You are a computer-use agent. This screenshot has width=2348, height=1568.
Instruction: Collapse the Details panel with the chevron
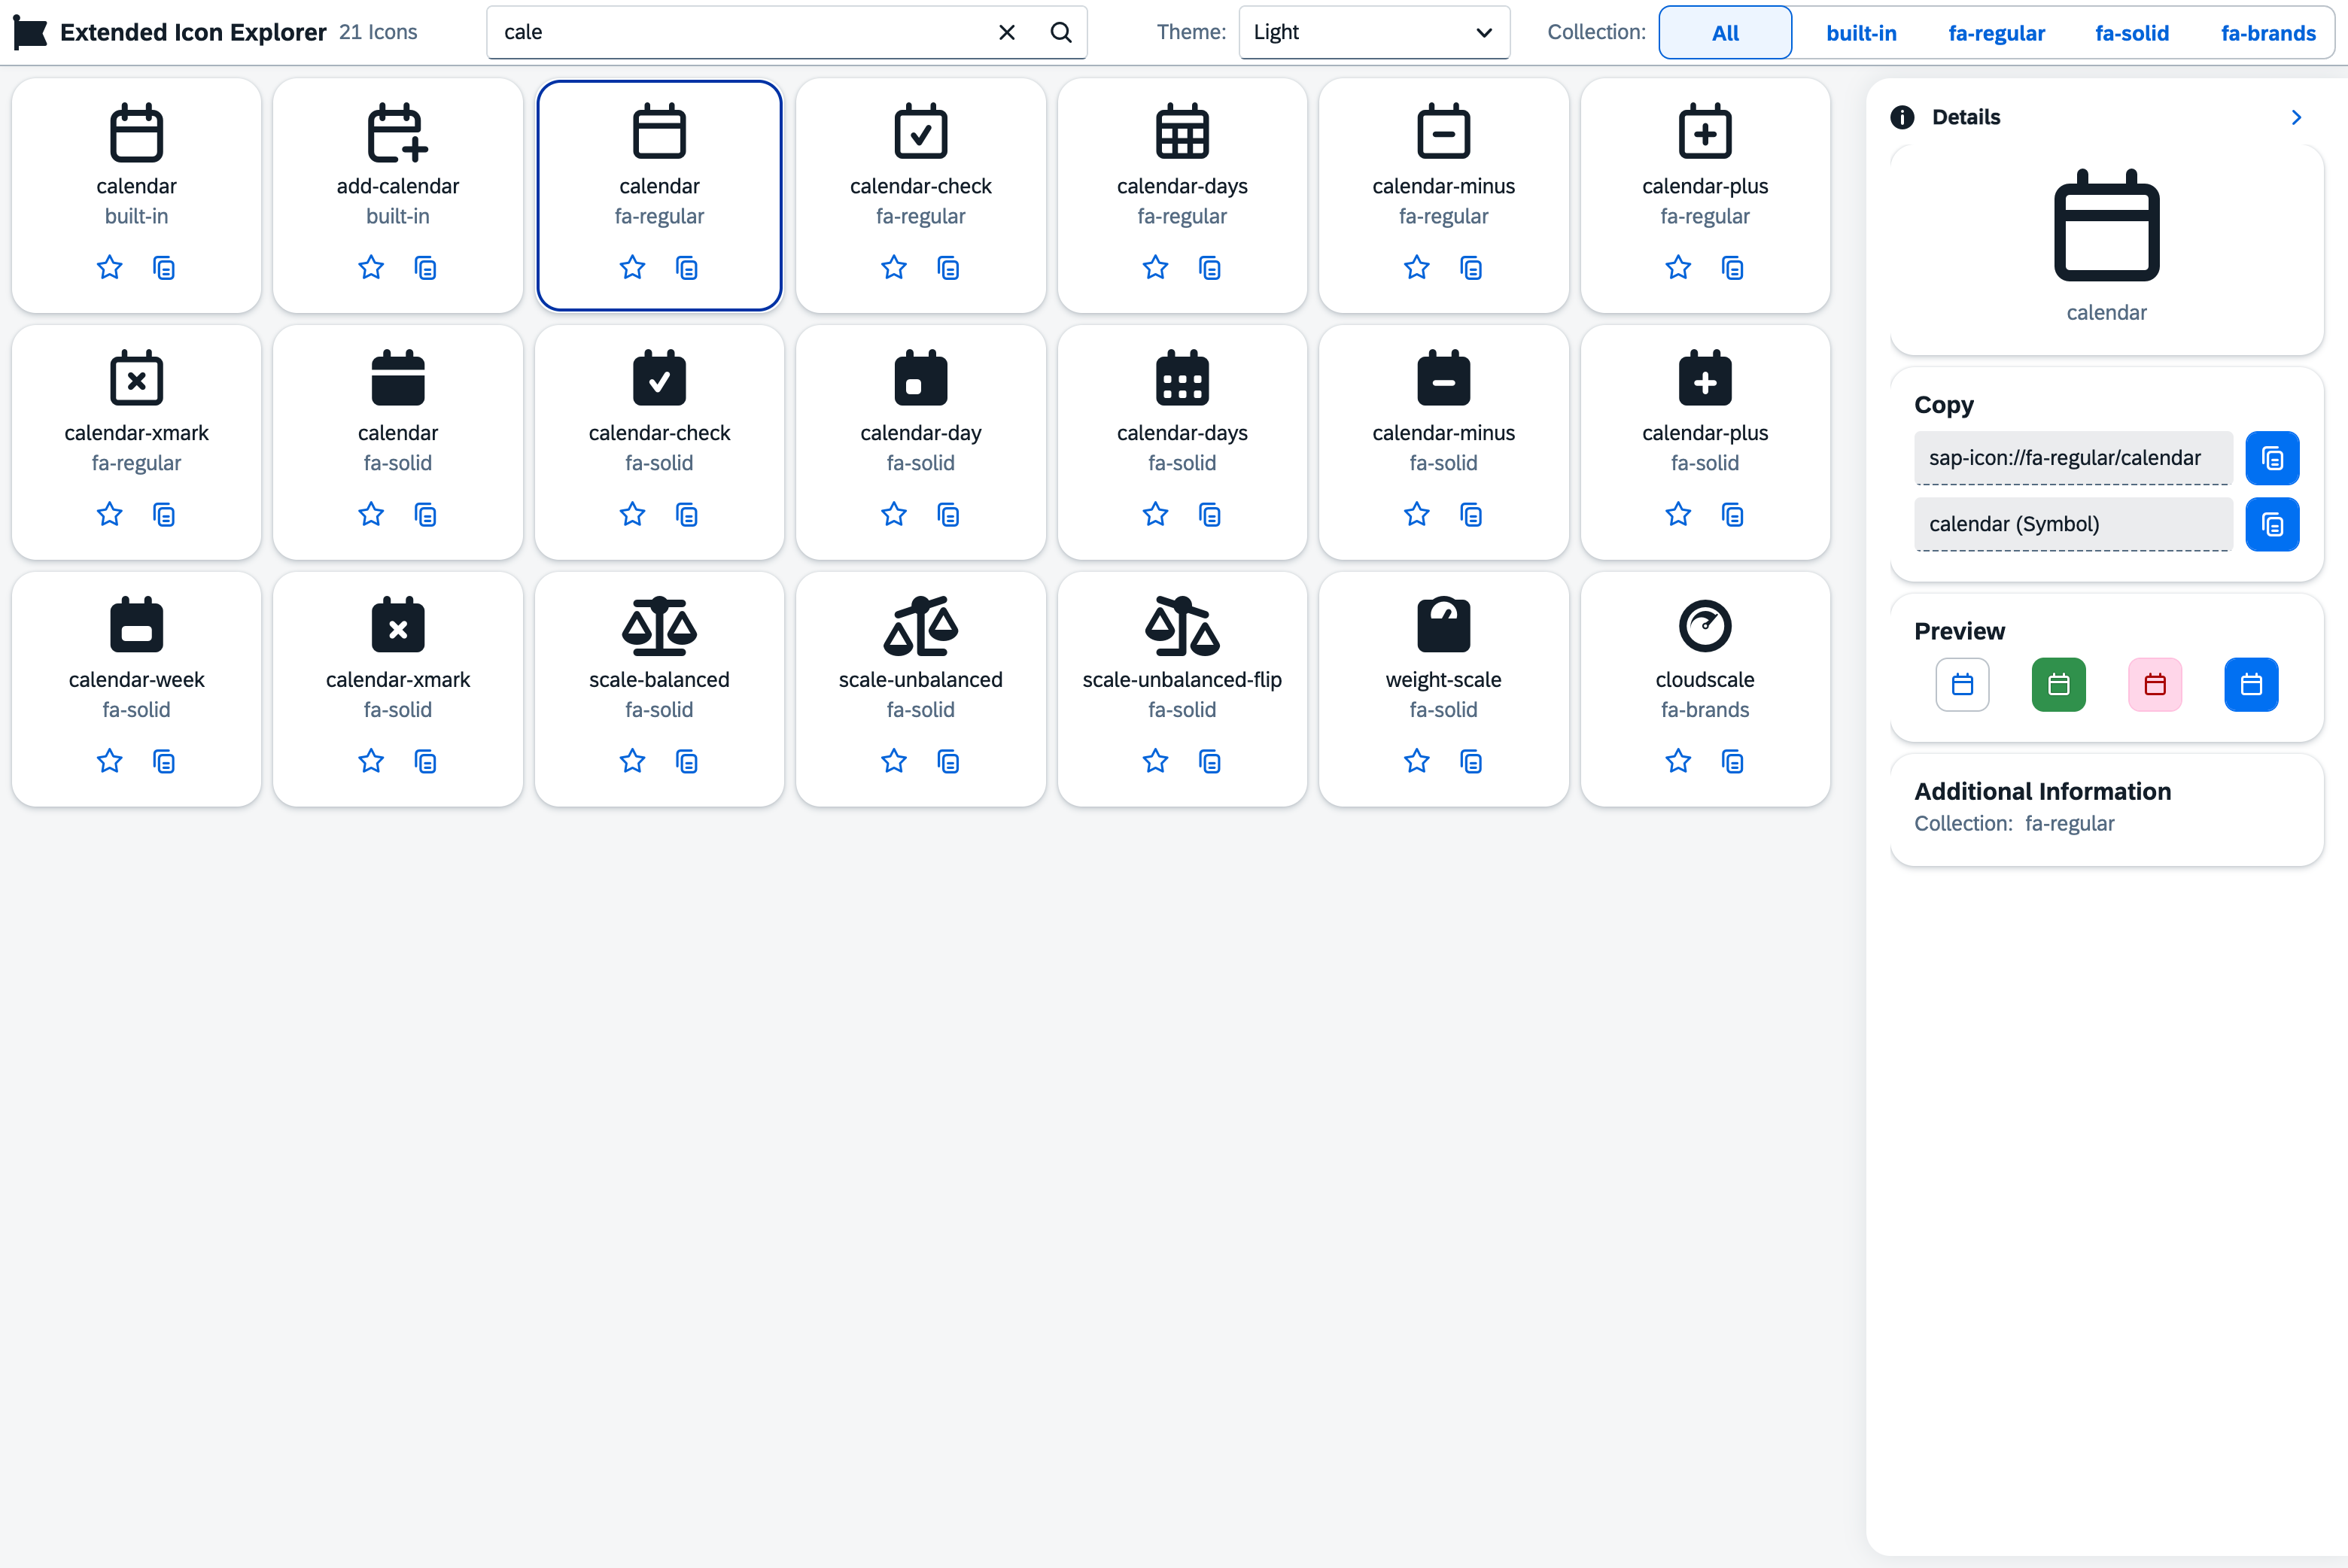[x=2296, y=117]
